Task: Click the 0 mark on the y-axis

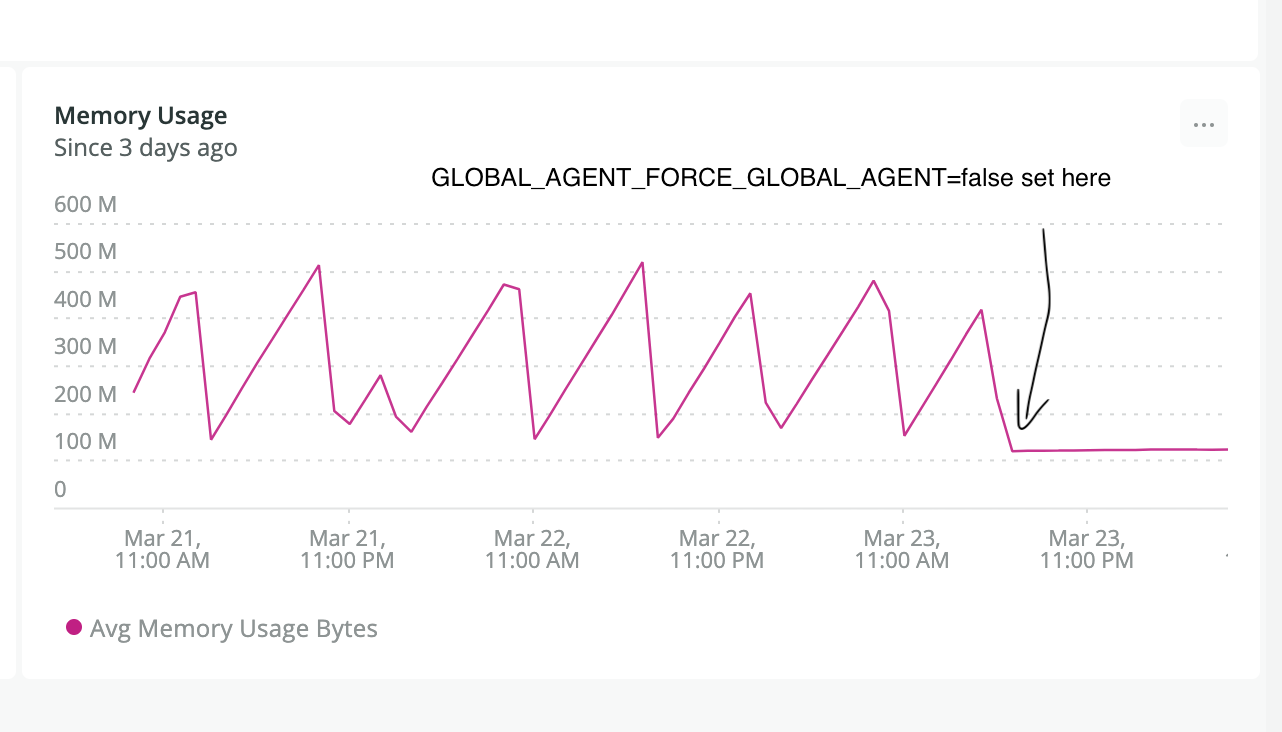Action: tap(59, 489)
